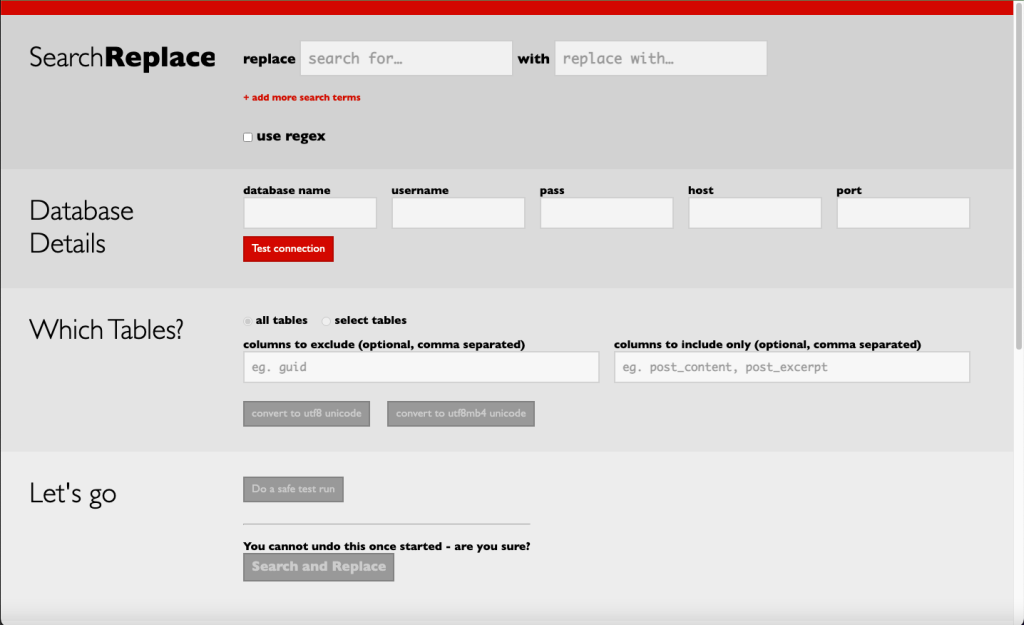This screenshot has width=1024, height=625.
Task: Click the columns to include only field
Action: pyautogui.click(x=792, y=367)
